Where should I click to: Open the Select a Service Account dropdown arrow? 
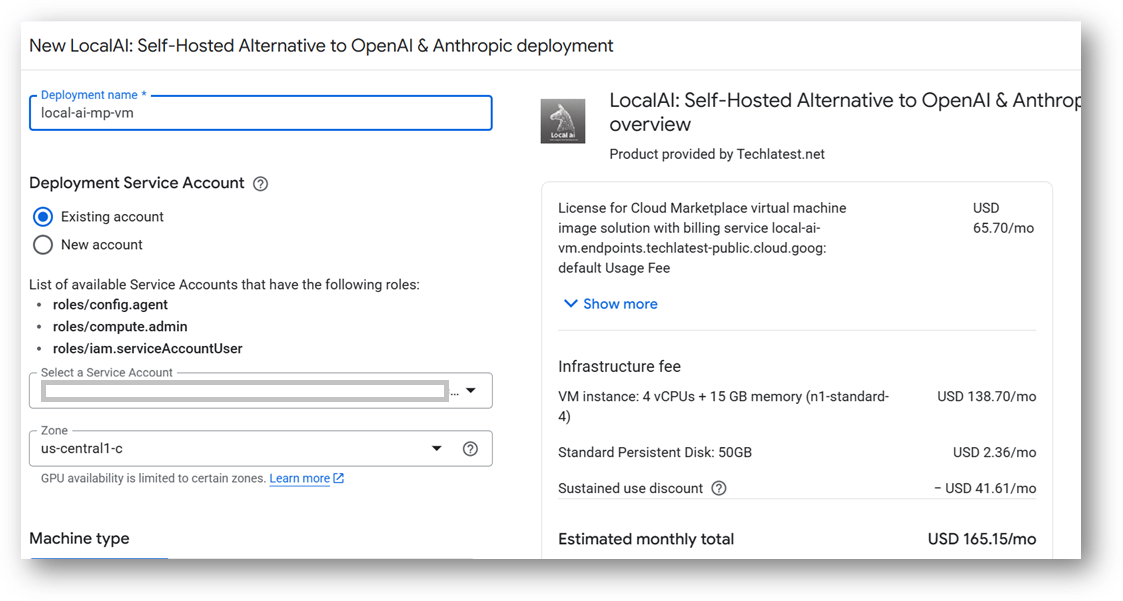coord(471,390)
